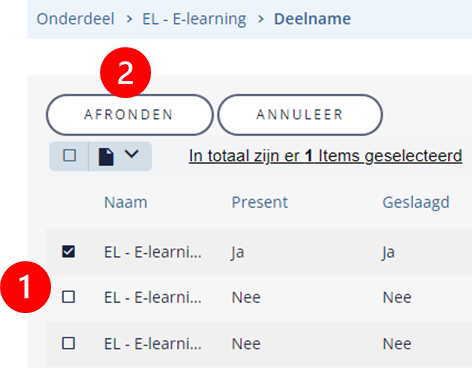
Task: Select the Deelname breadcrumb item
Action: point(312,19)
